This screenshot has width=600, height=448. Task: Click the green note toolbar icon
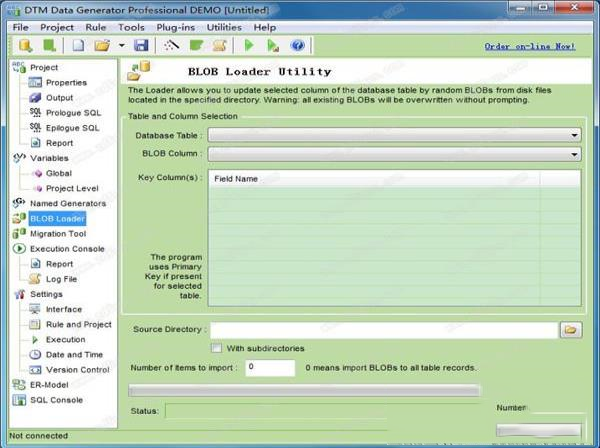(196, 46)
